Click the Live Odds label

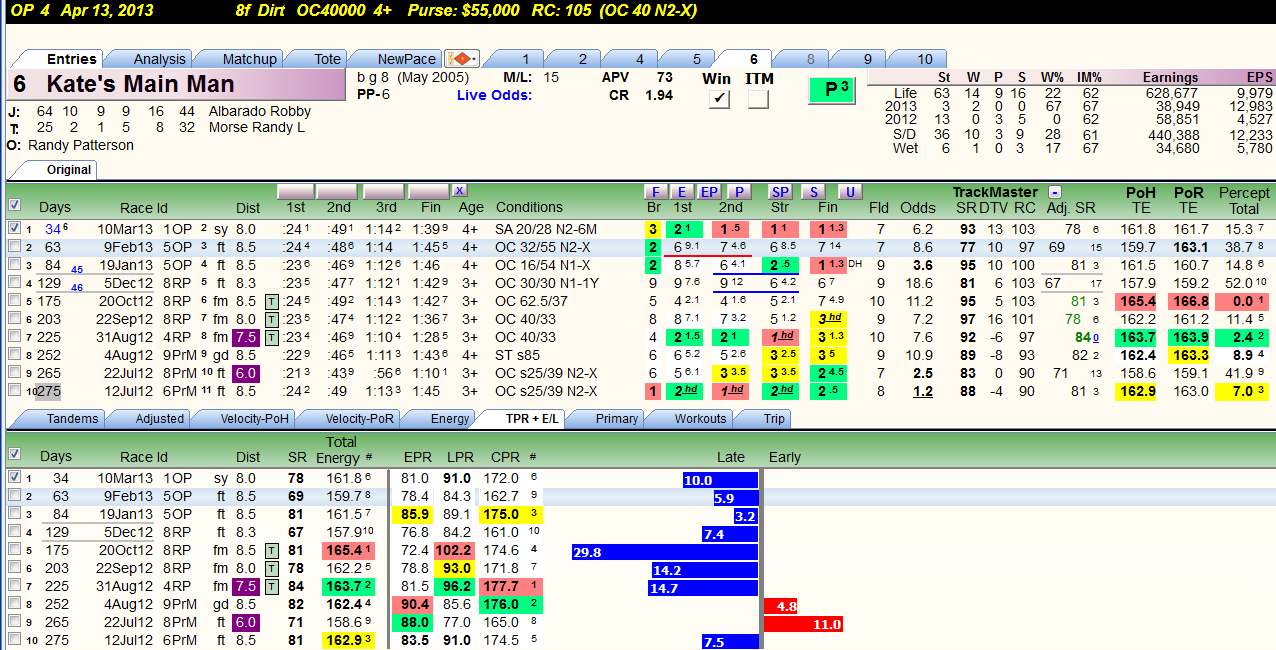494,95
